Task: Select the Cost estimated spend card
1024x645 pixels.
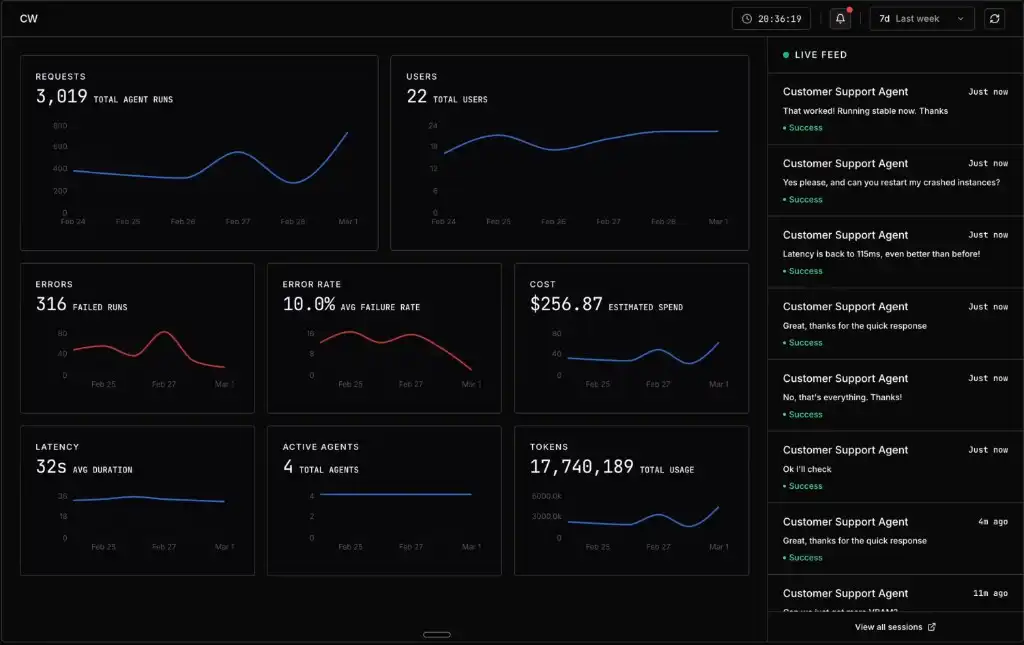Action: click(x=631, y=337)
